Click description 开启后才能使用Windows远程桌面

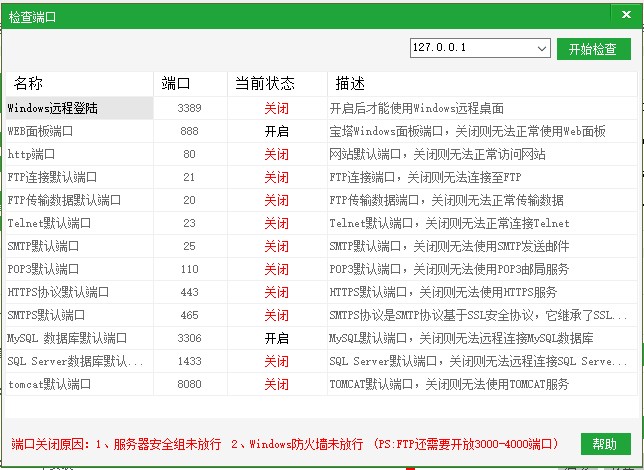[416, 108]
